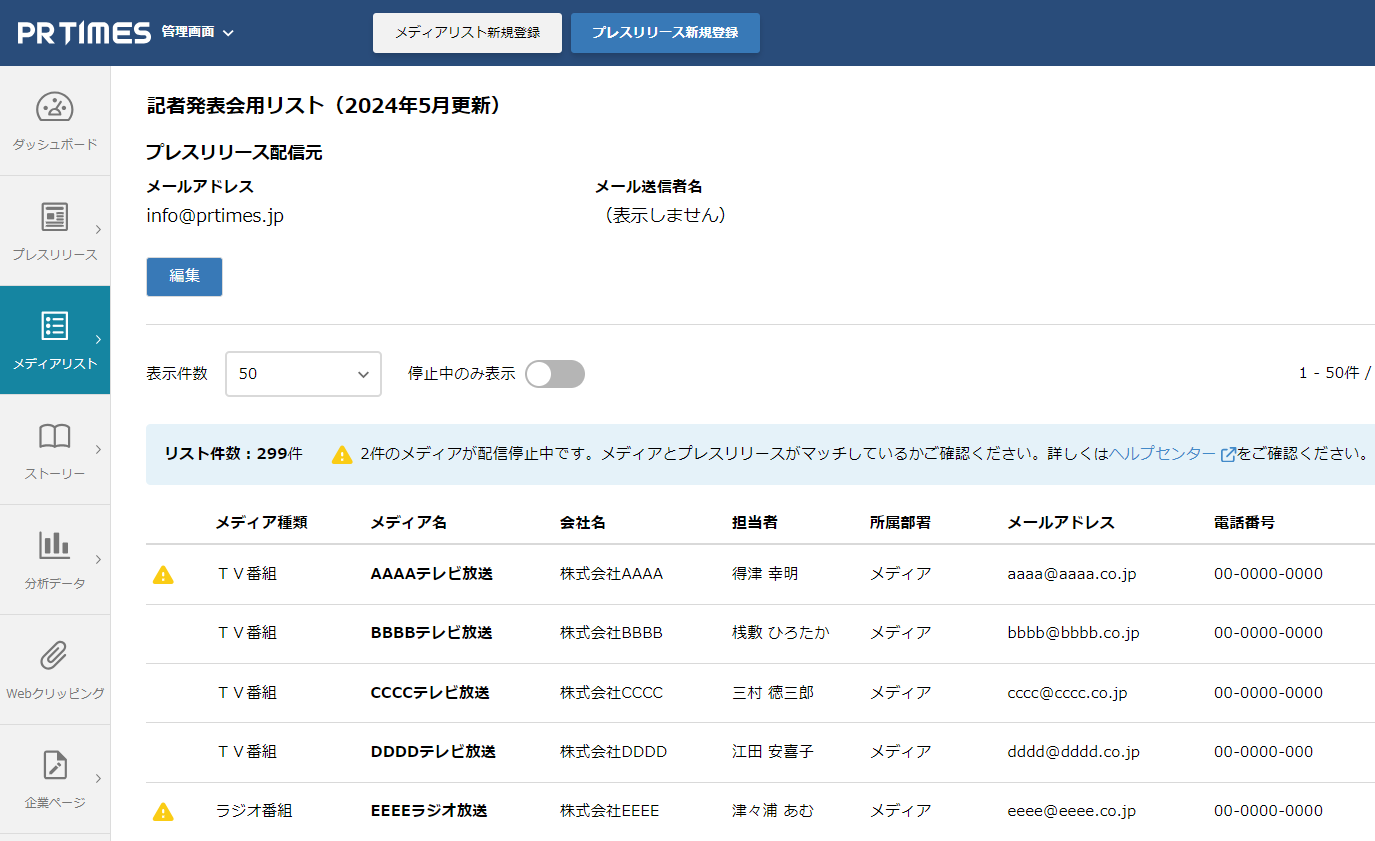Expand the ストーリー sidebar chevron
Viewport: 1375px width, 841px height.
click(98, 449)
